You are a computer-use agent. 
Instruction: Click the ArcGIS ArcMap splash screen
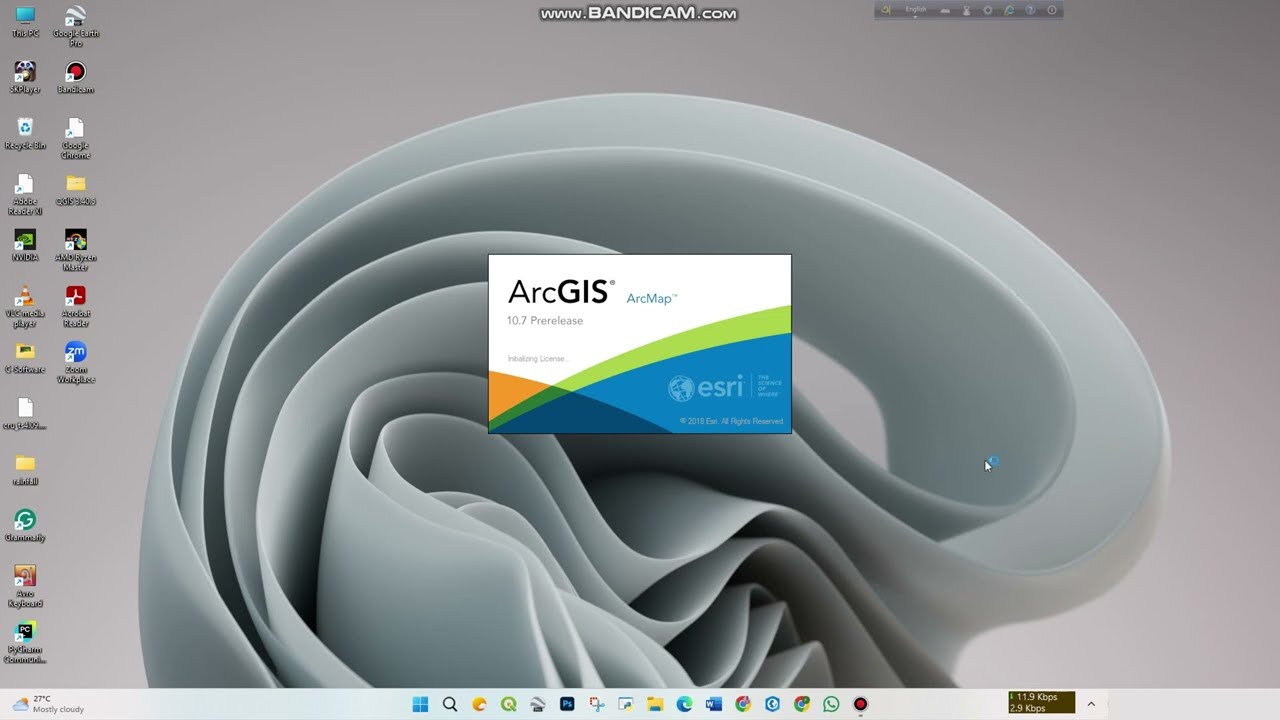(x=640, y=344)
